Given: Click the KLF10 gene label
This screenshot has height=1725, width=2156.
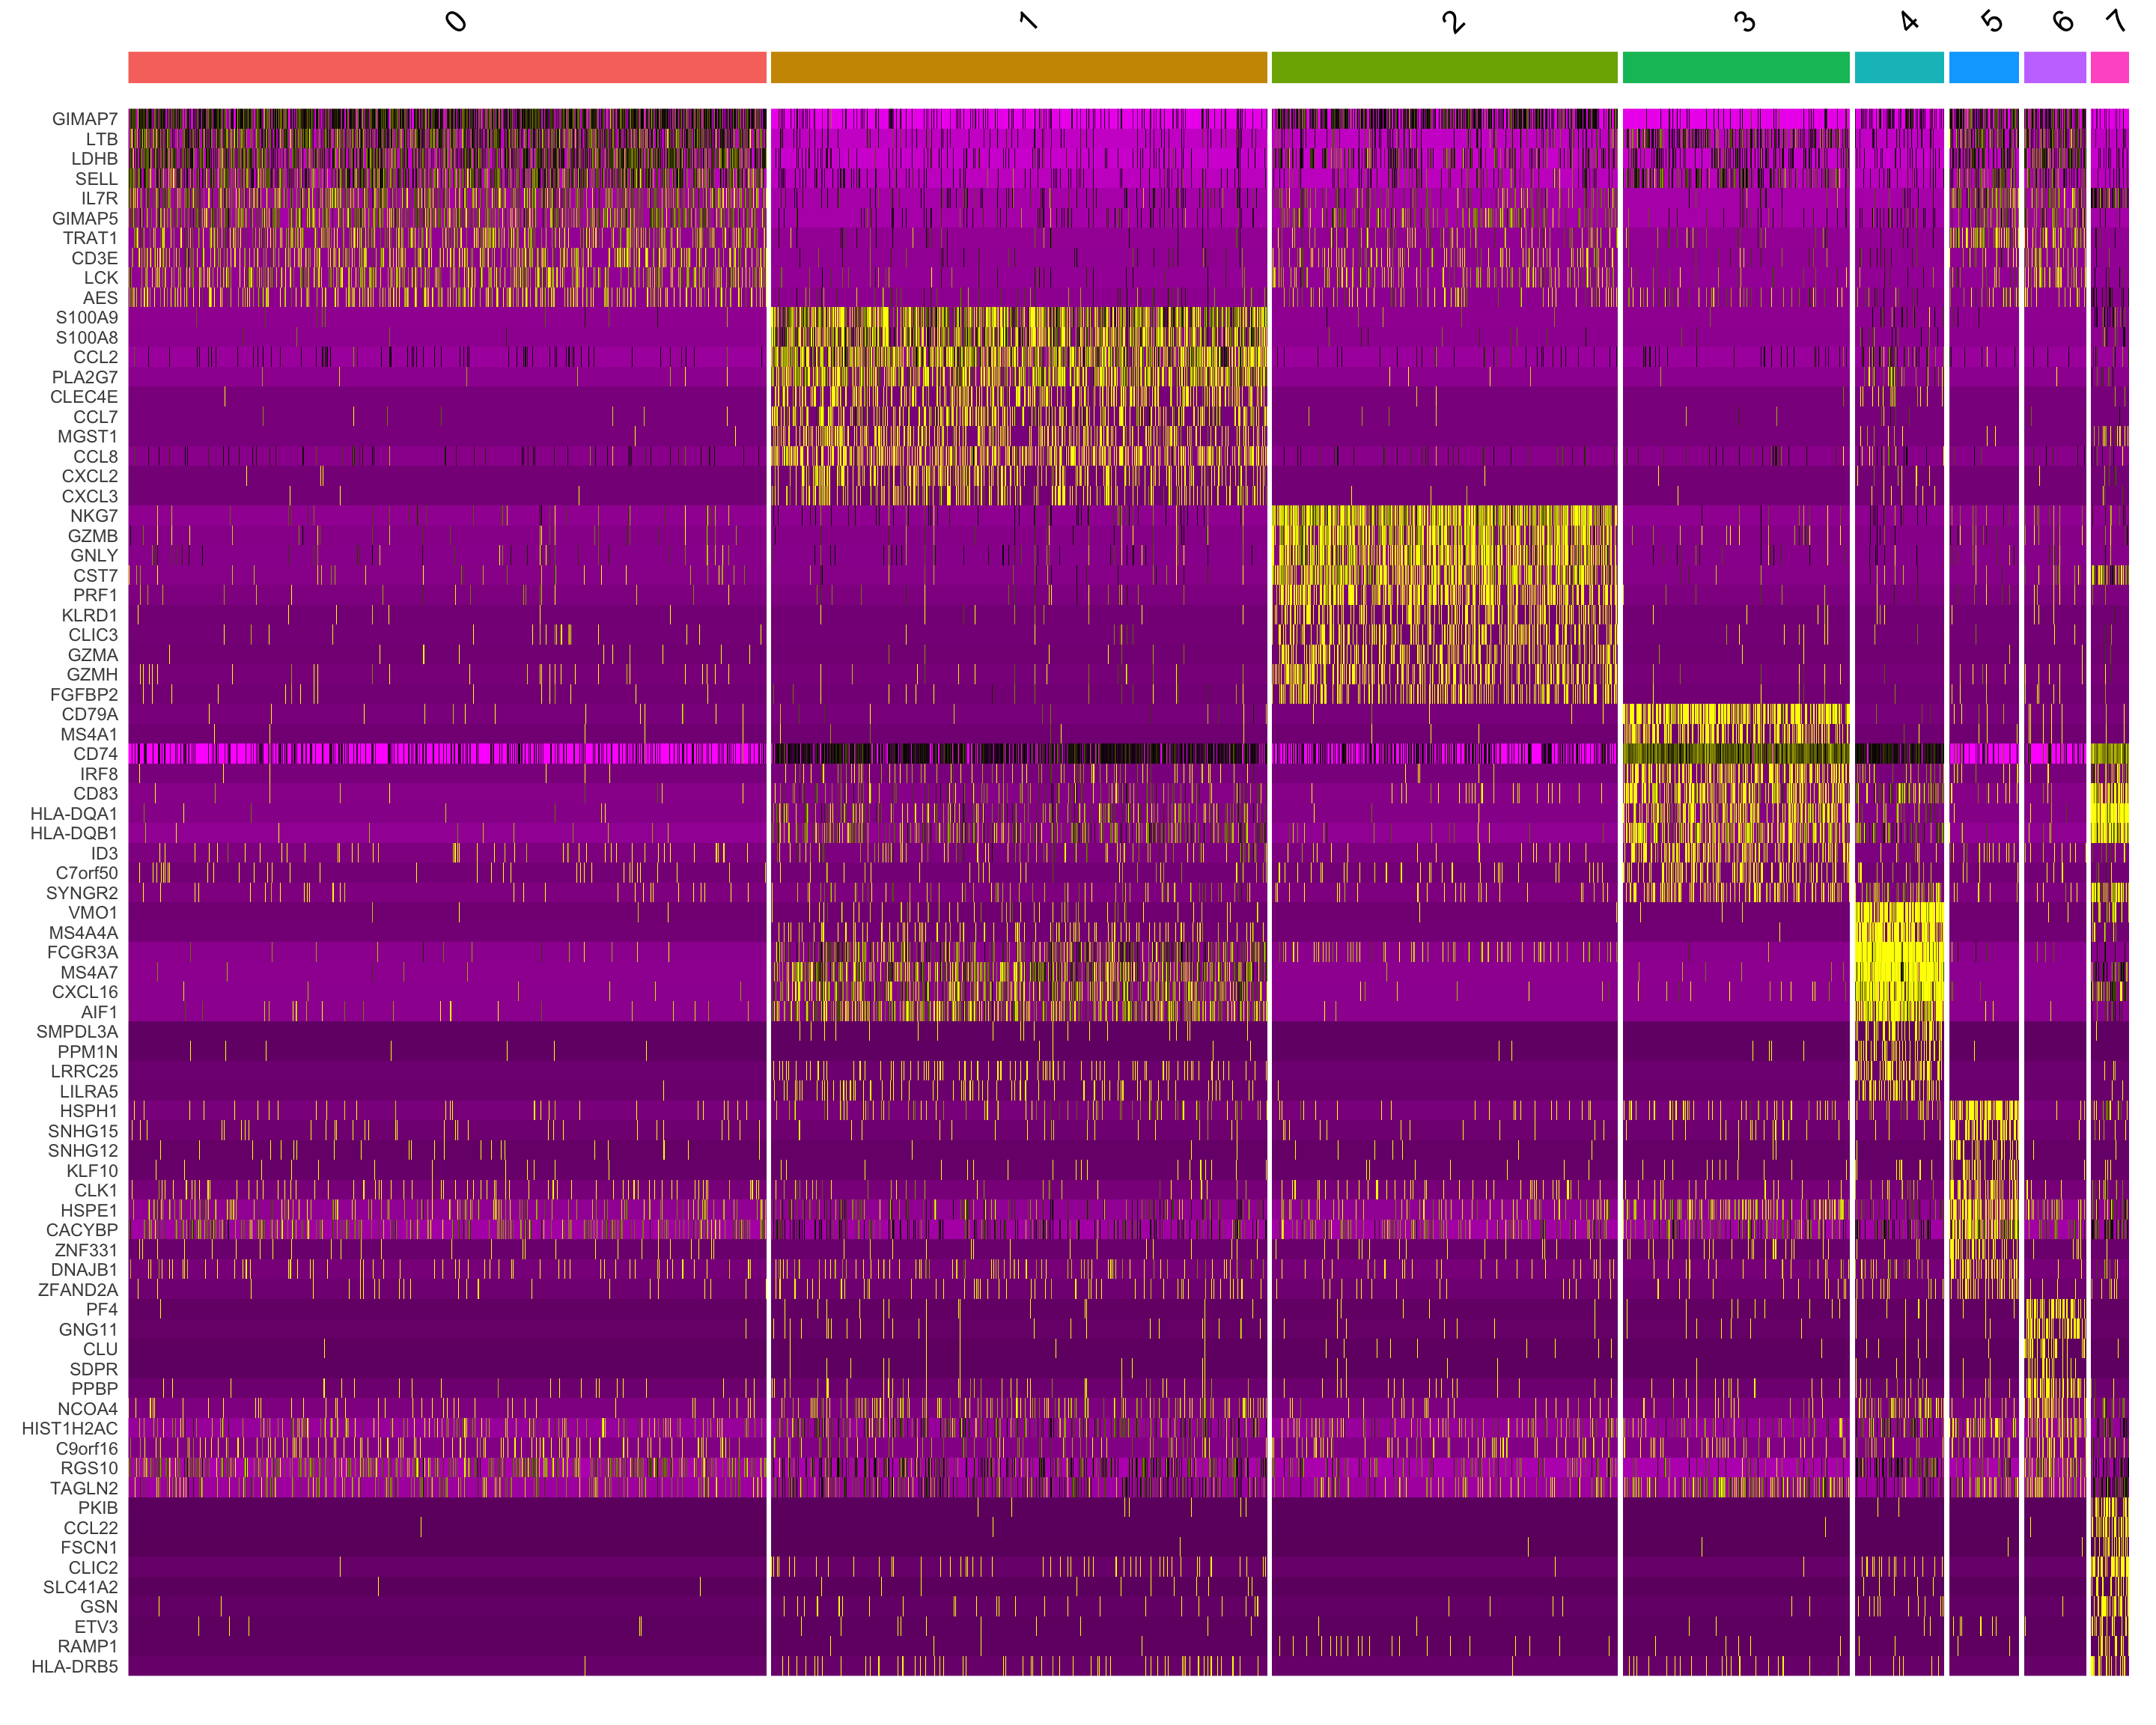Looking at the screenshot, I should [92, 1170].
